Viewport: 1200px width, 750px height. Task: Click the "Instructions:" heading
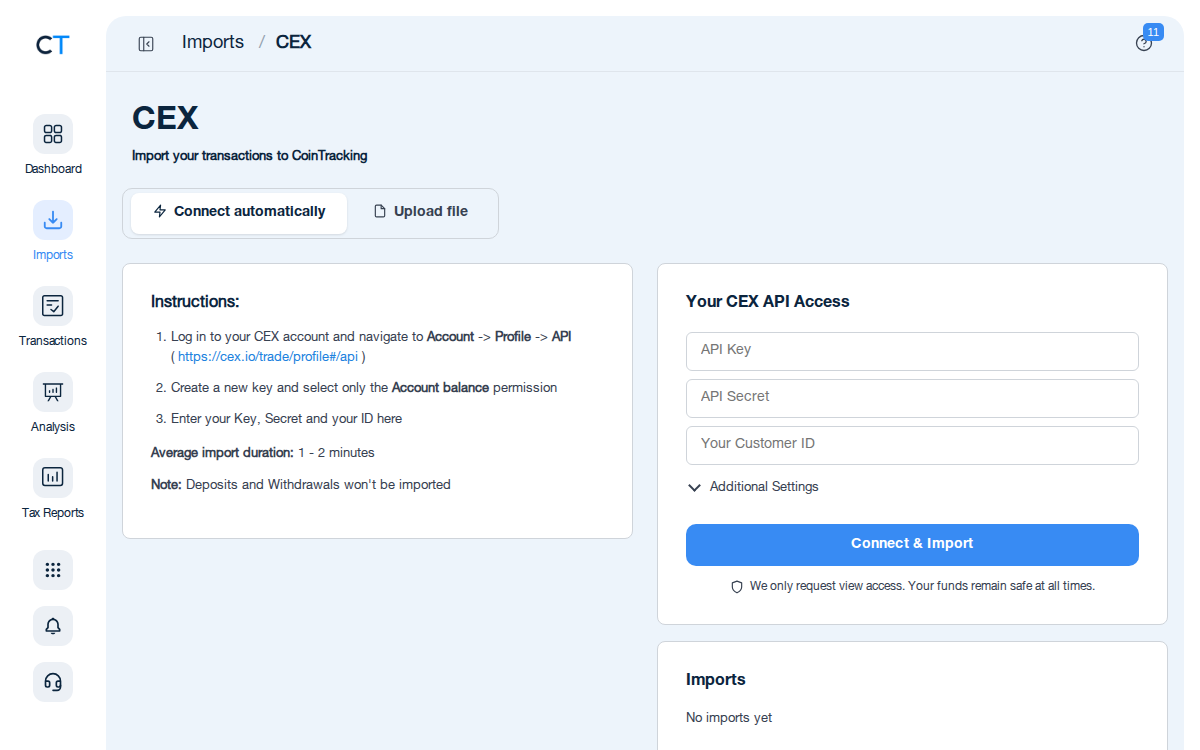195,302
